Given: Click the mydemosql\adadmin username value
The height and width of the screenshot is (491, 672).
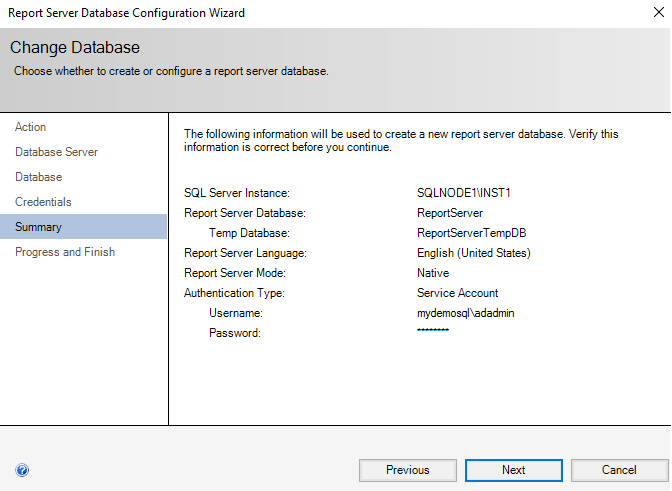Looking at the screenshot, I should 466,313.
